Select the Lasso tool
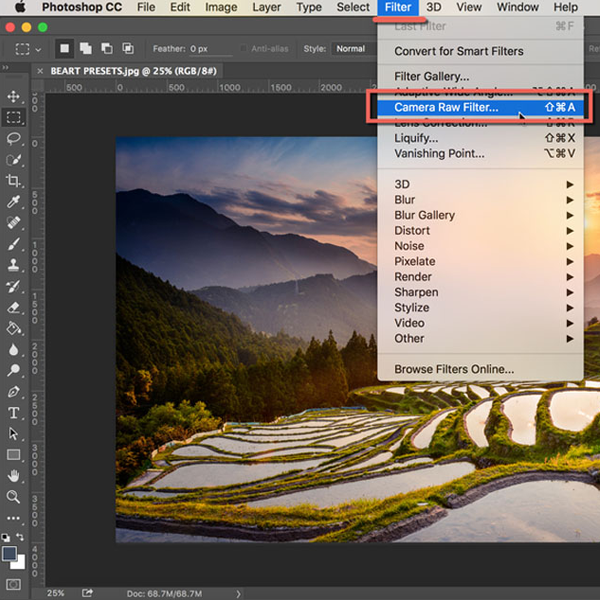Screen dimensions: 600x600 pos(14,139)
